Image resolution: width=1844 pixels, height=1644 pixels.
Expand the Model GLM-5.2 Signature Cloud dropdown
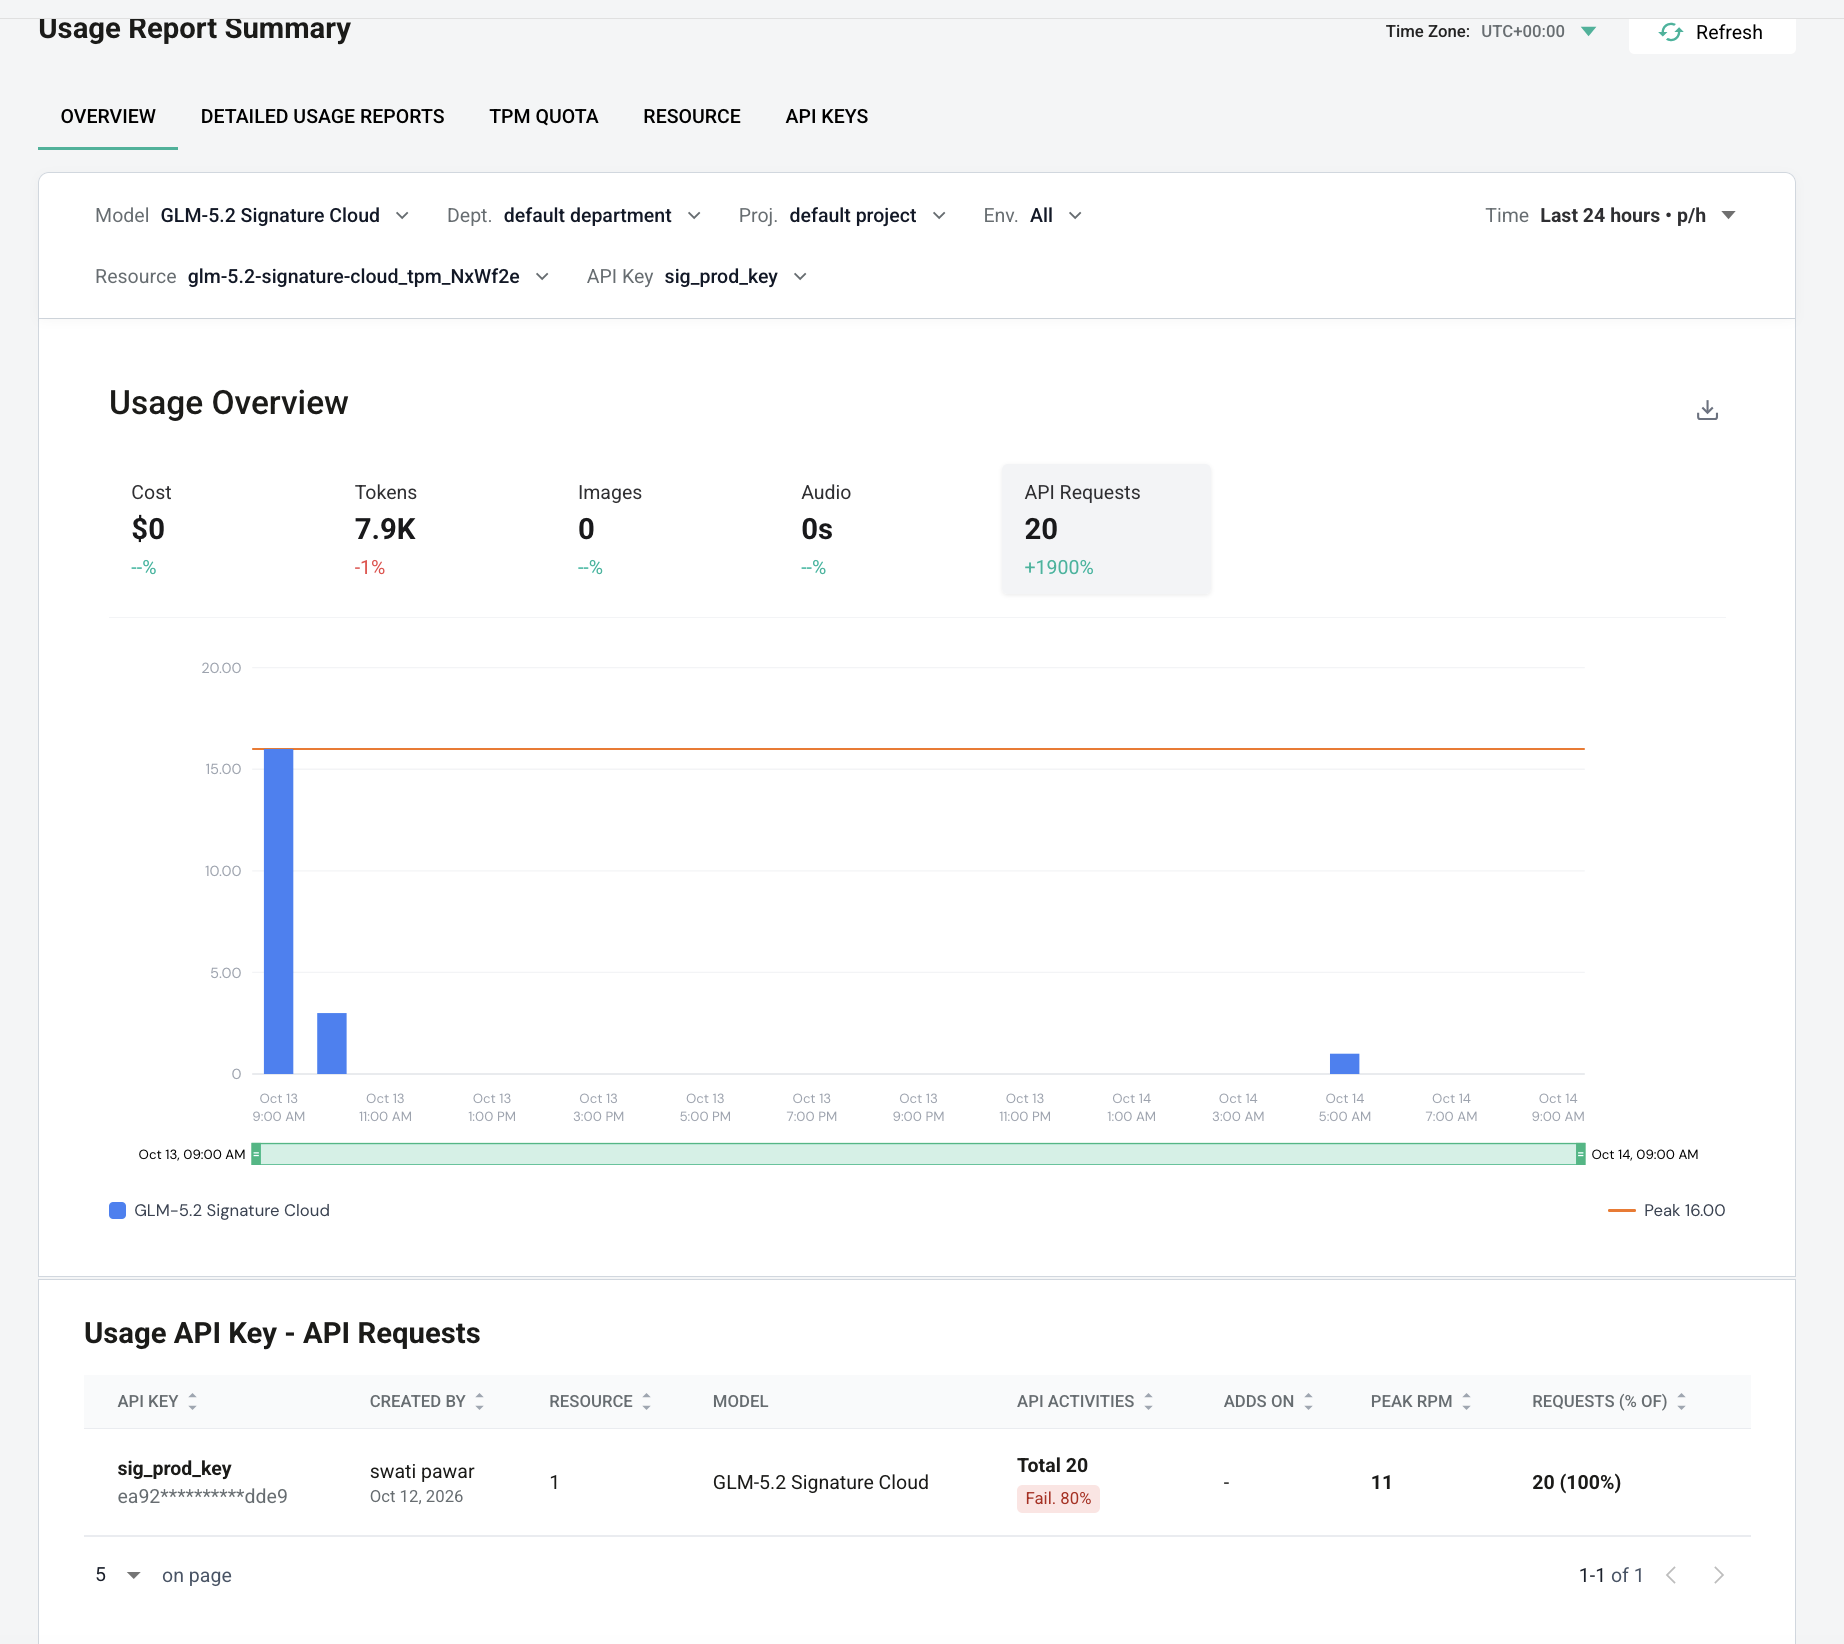252,216
